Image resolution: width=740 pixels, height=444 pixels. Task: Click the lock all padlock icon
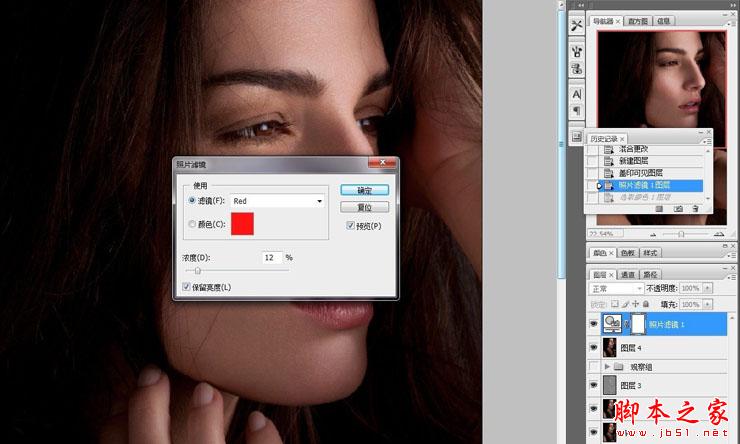pos(646,304)
